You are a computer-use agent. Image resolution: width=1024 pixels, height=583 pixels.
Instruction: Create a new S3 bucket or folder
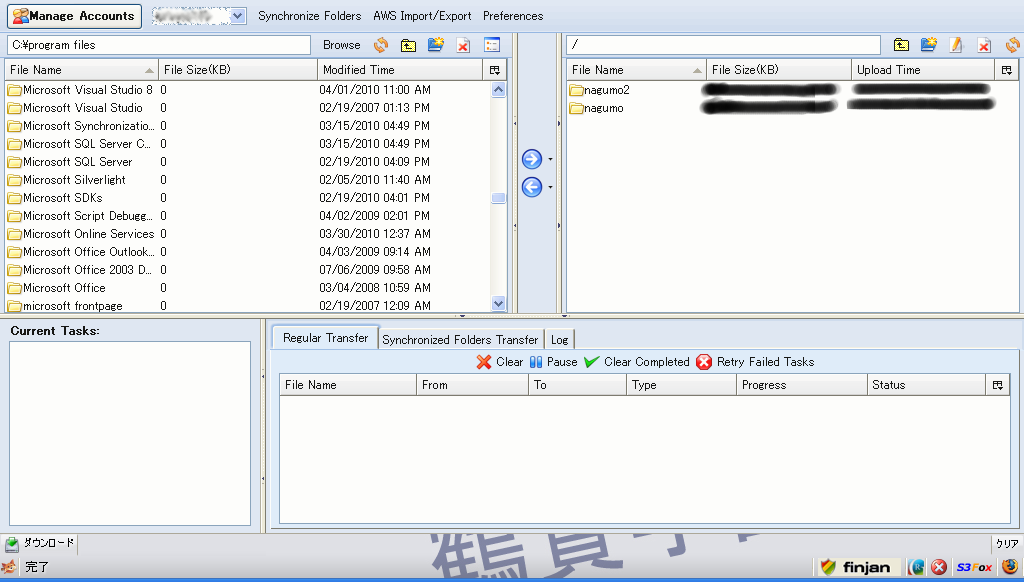pyautogui.click(x=929, y=44)
